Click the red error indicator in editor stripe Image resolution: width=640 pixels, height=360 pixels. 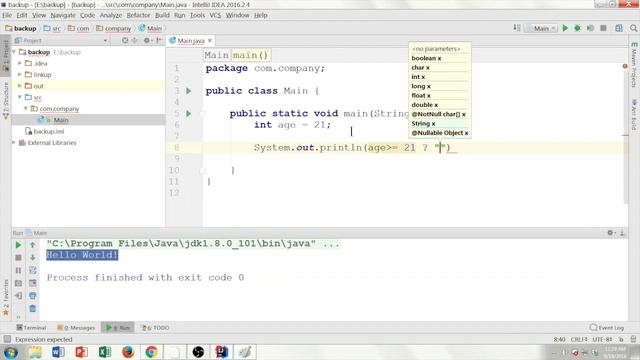pos(625,66)
